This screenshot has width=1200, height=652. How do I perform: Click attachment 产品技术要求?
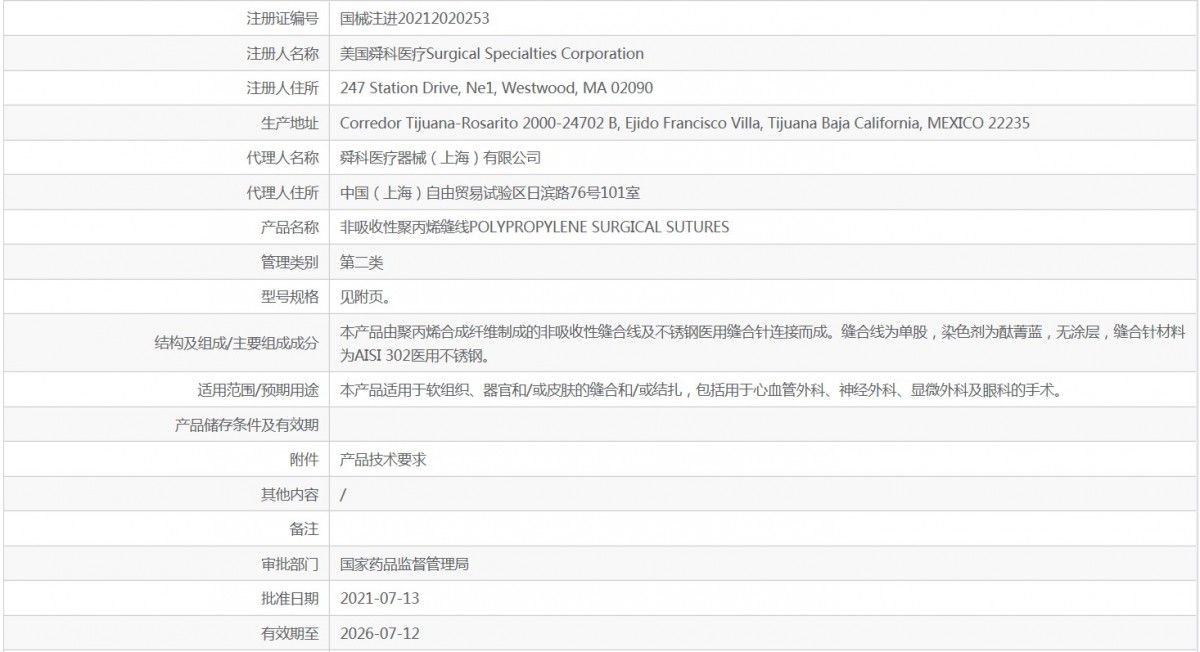[384, 459]
